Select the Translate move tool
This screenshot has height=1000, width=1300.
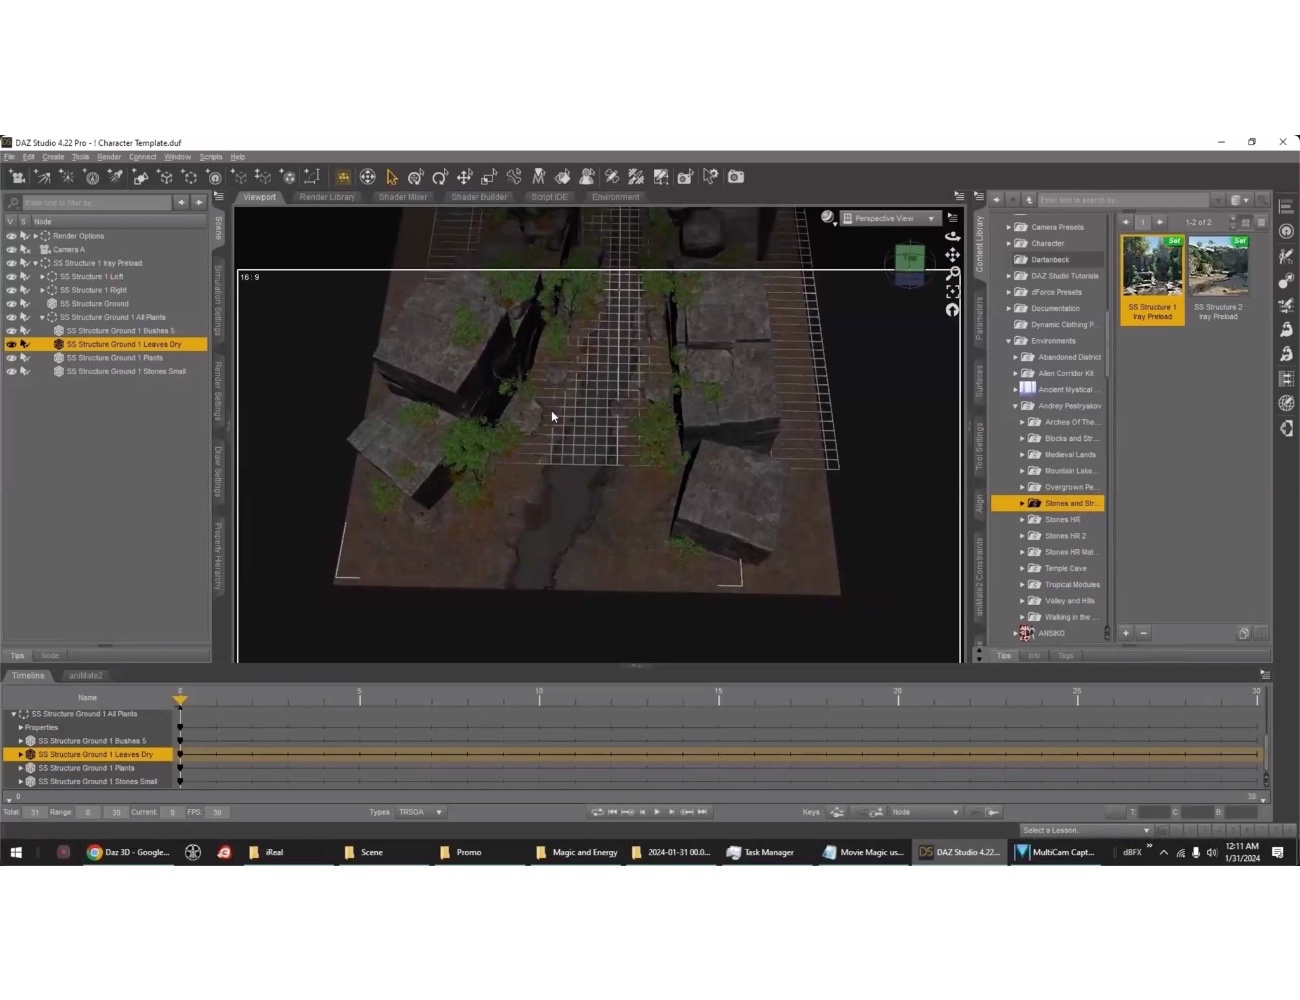click(x=465, y=177)
